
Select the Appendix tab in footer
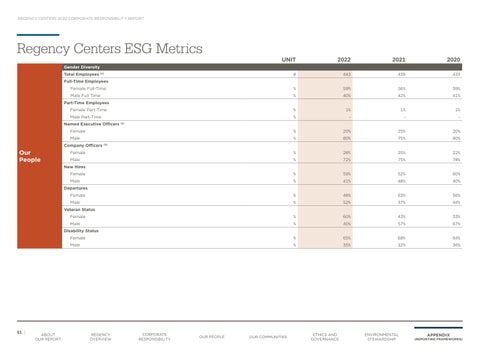pyautogui.click(x=438, y=337)
